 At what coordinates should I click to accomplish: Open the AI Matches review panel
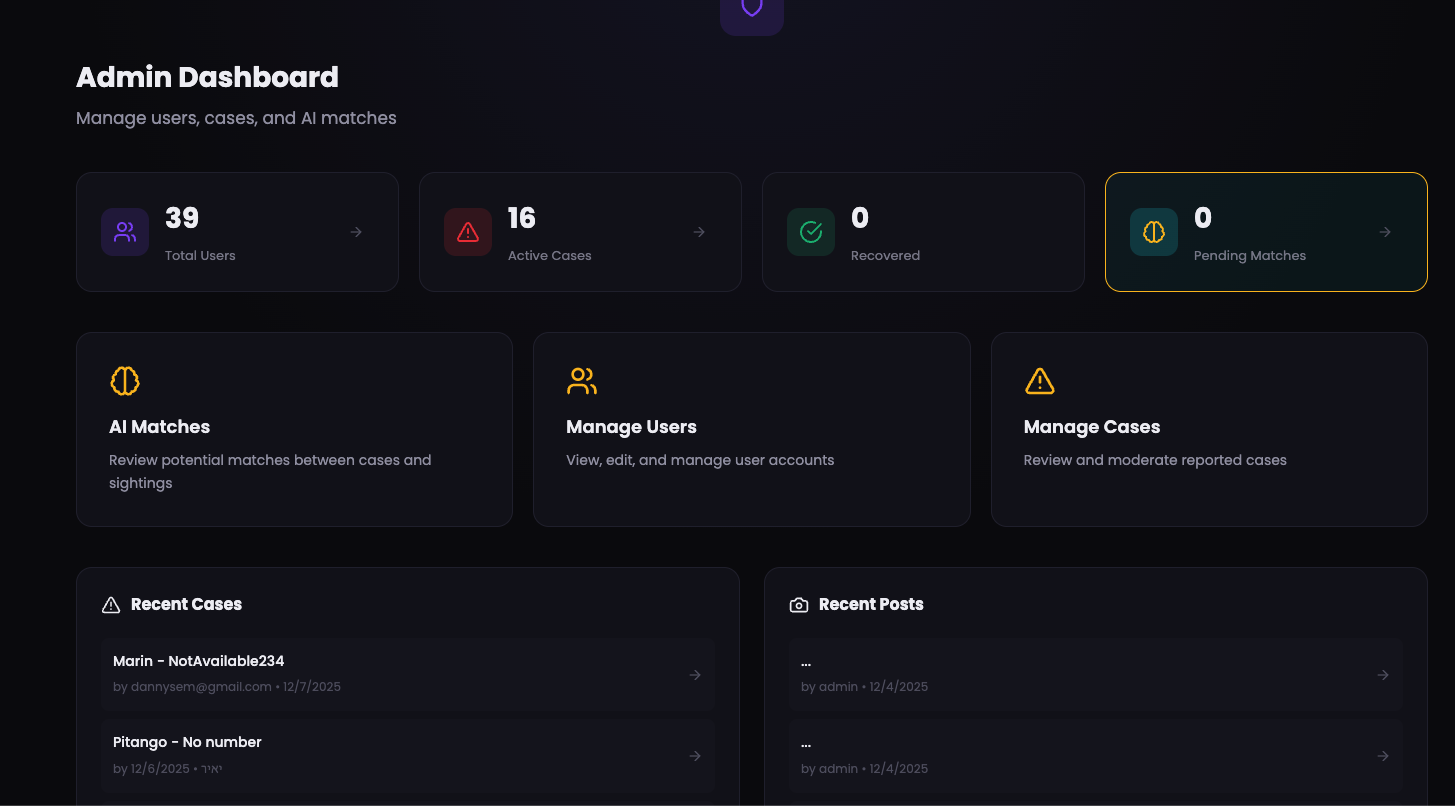coord(294,429)
